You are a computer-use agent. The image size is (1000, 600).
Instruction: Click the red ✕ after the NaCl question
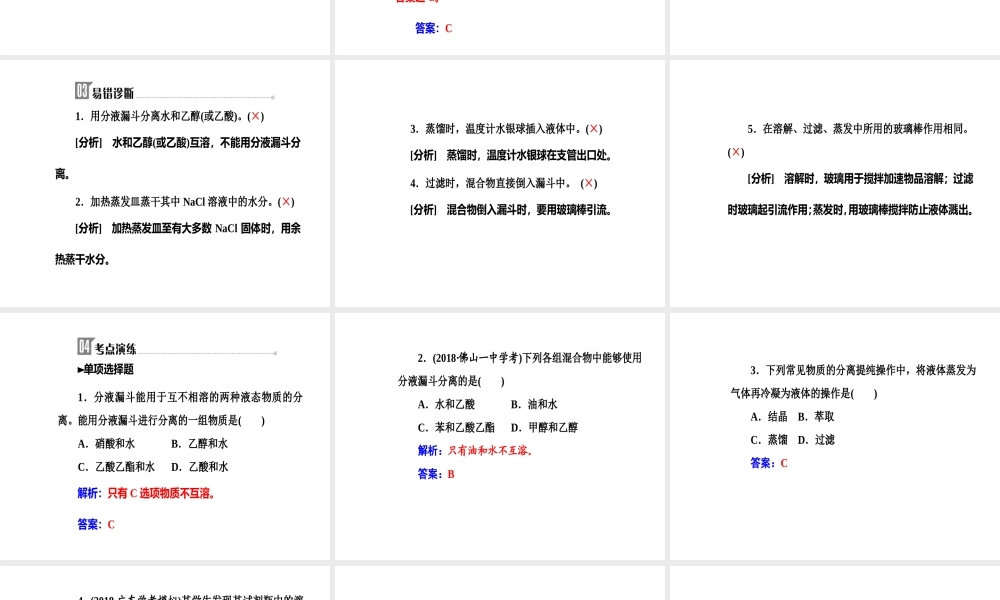pos(286,202)
